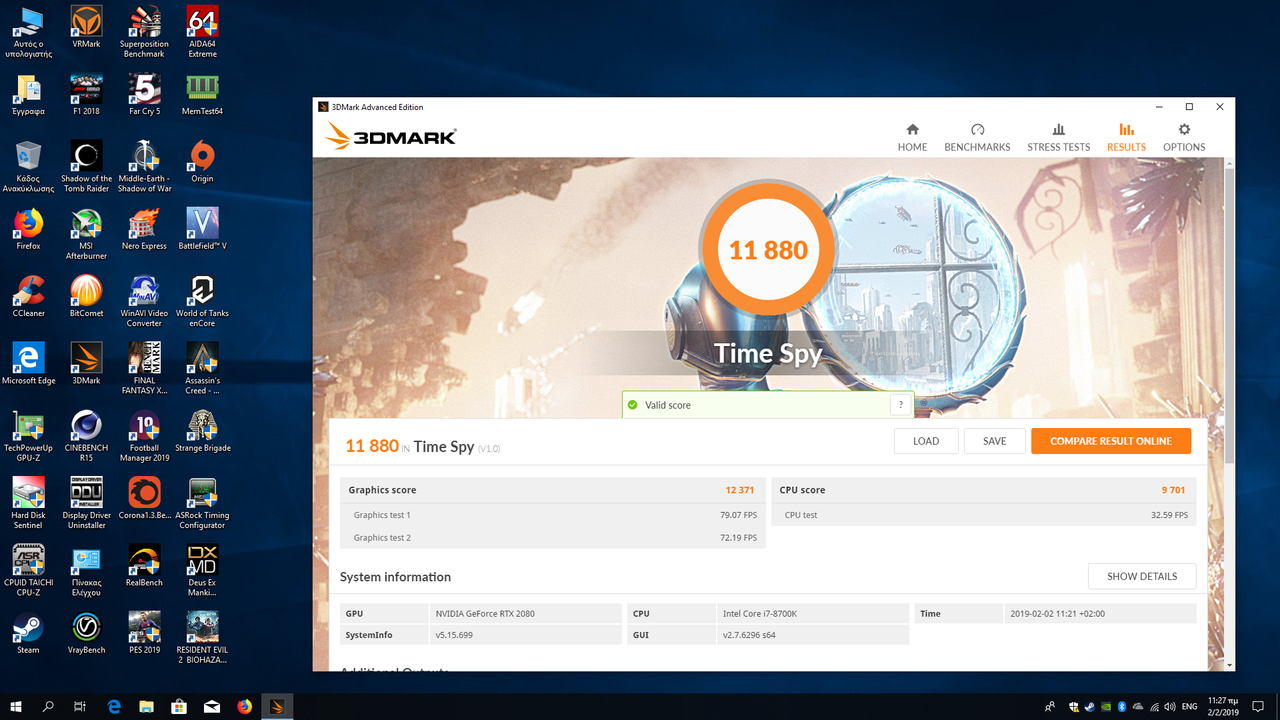This screenshot has width=1280, height=720.
Task: Open Steam desktop icon
Action: pyautogui.click(x=28, y=633)
